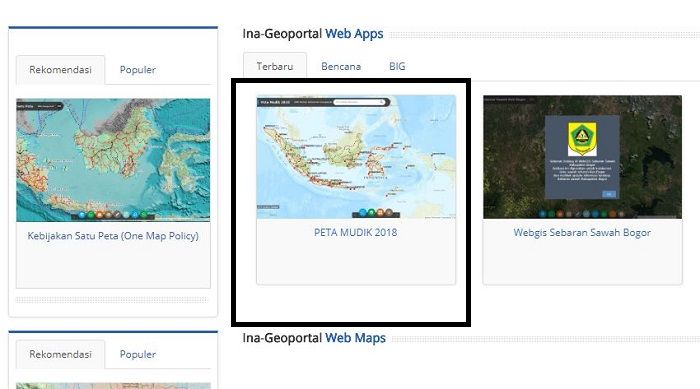Click the One Map Policy map thumbnail
Viewport: 700px width, 389px height.
(x=113, y=160)
